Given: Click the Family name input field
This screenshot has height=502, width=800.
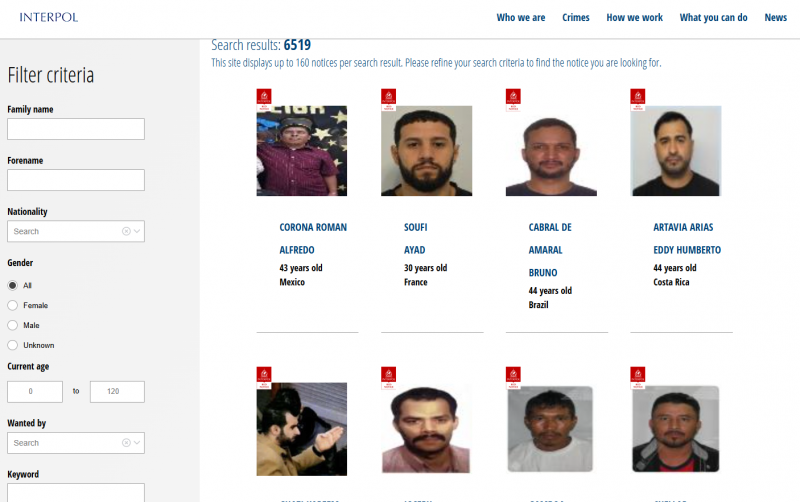Looking at the screenshot, I should pos(76,129).
